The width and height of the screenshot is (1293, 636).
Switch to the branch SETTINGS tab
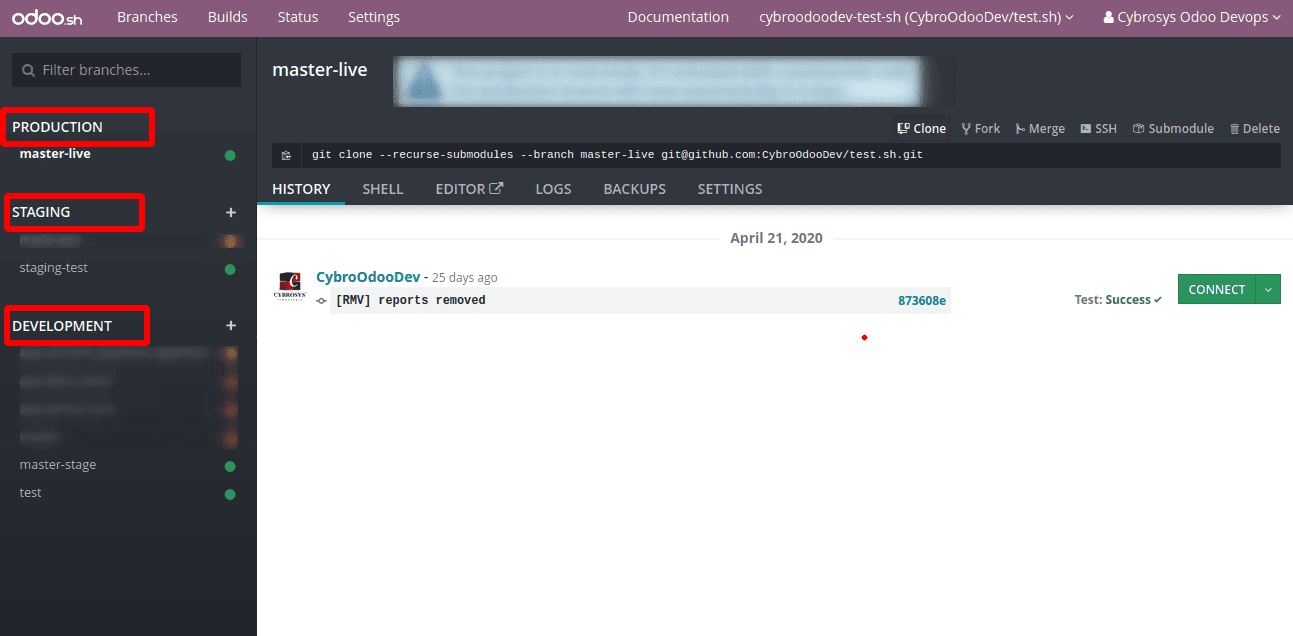pyautogui.click(x=730, y=189)
